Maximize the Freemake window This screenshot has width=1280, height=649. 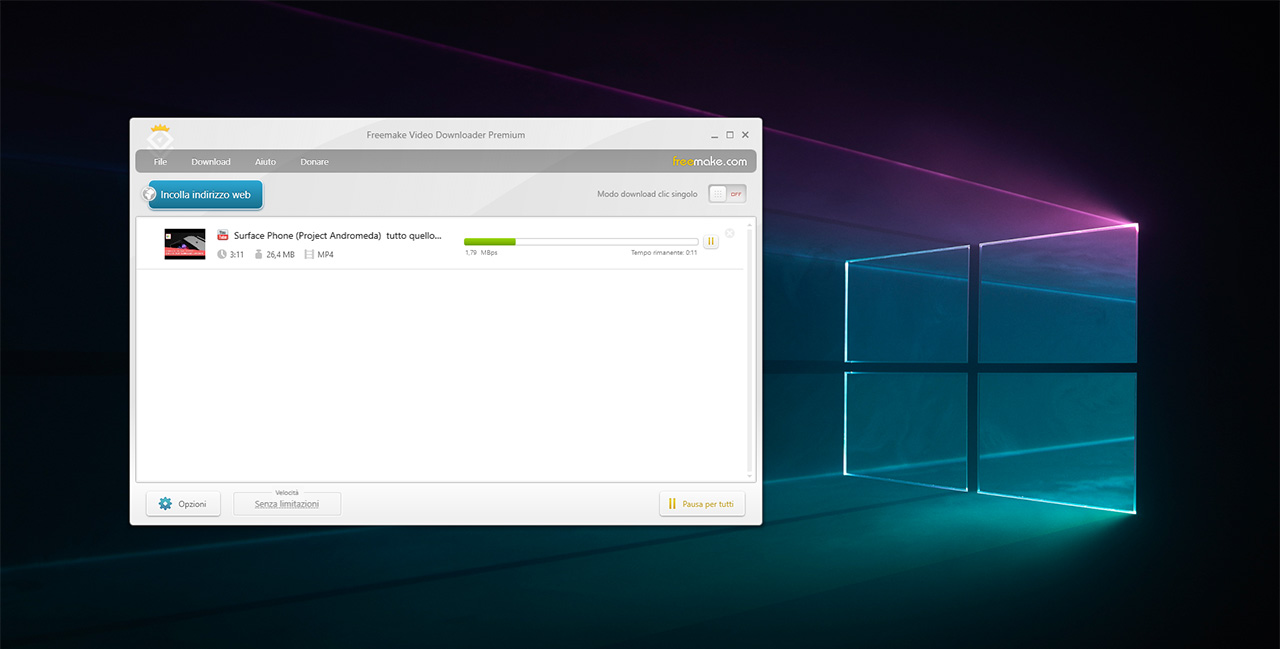pos(730,134)
